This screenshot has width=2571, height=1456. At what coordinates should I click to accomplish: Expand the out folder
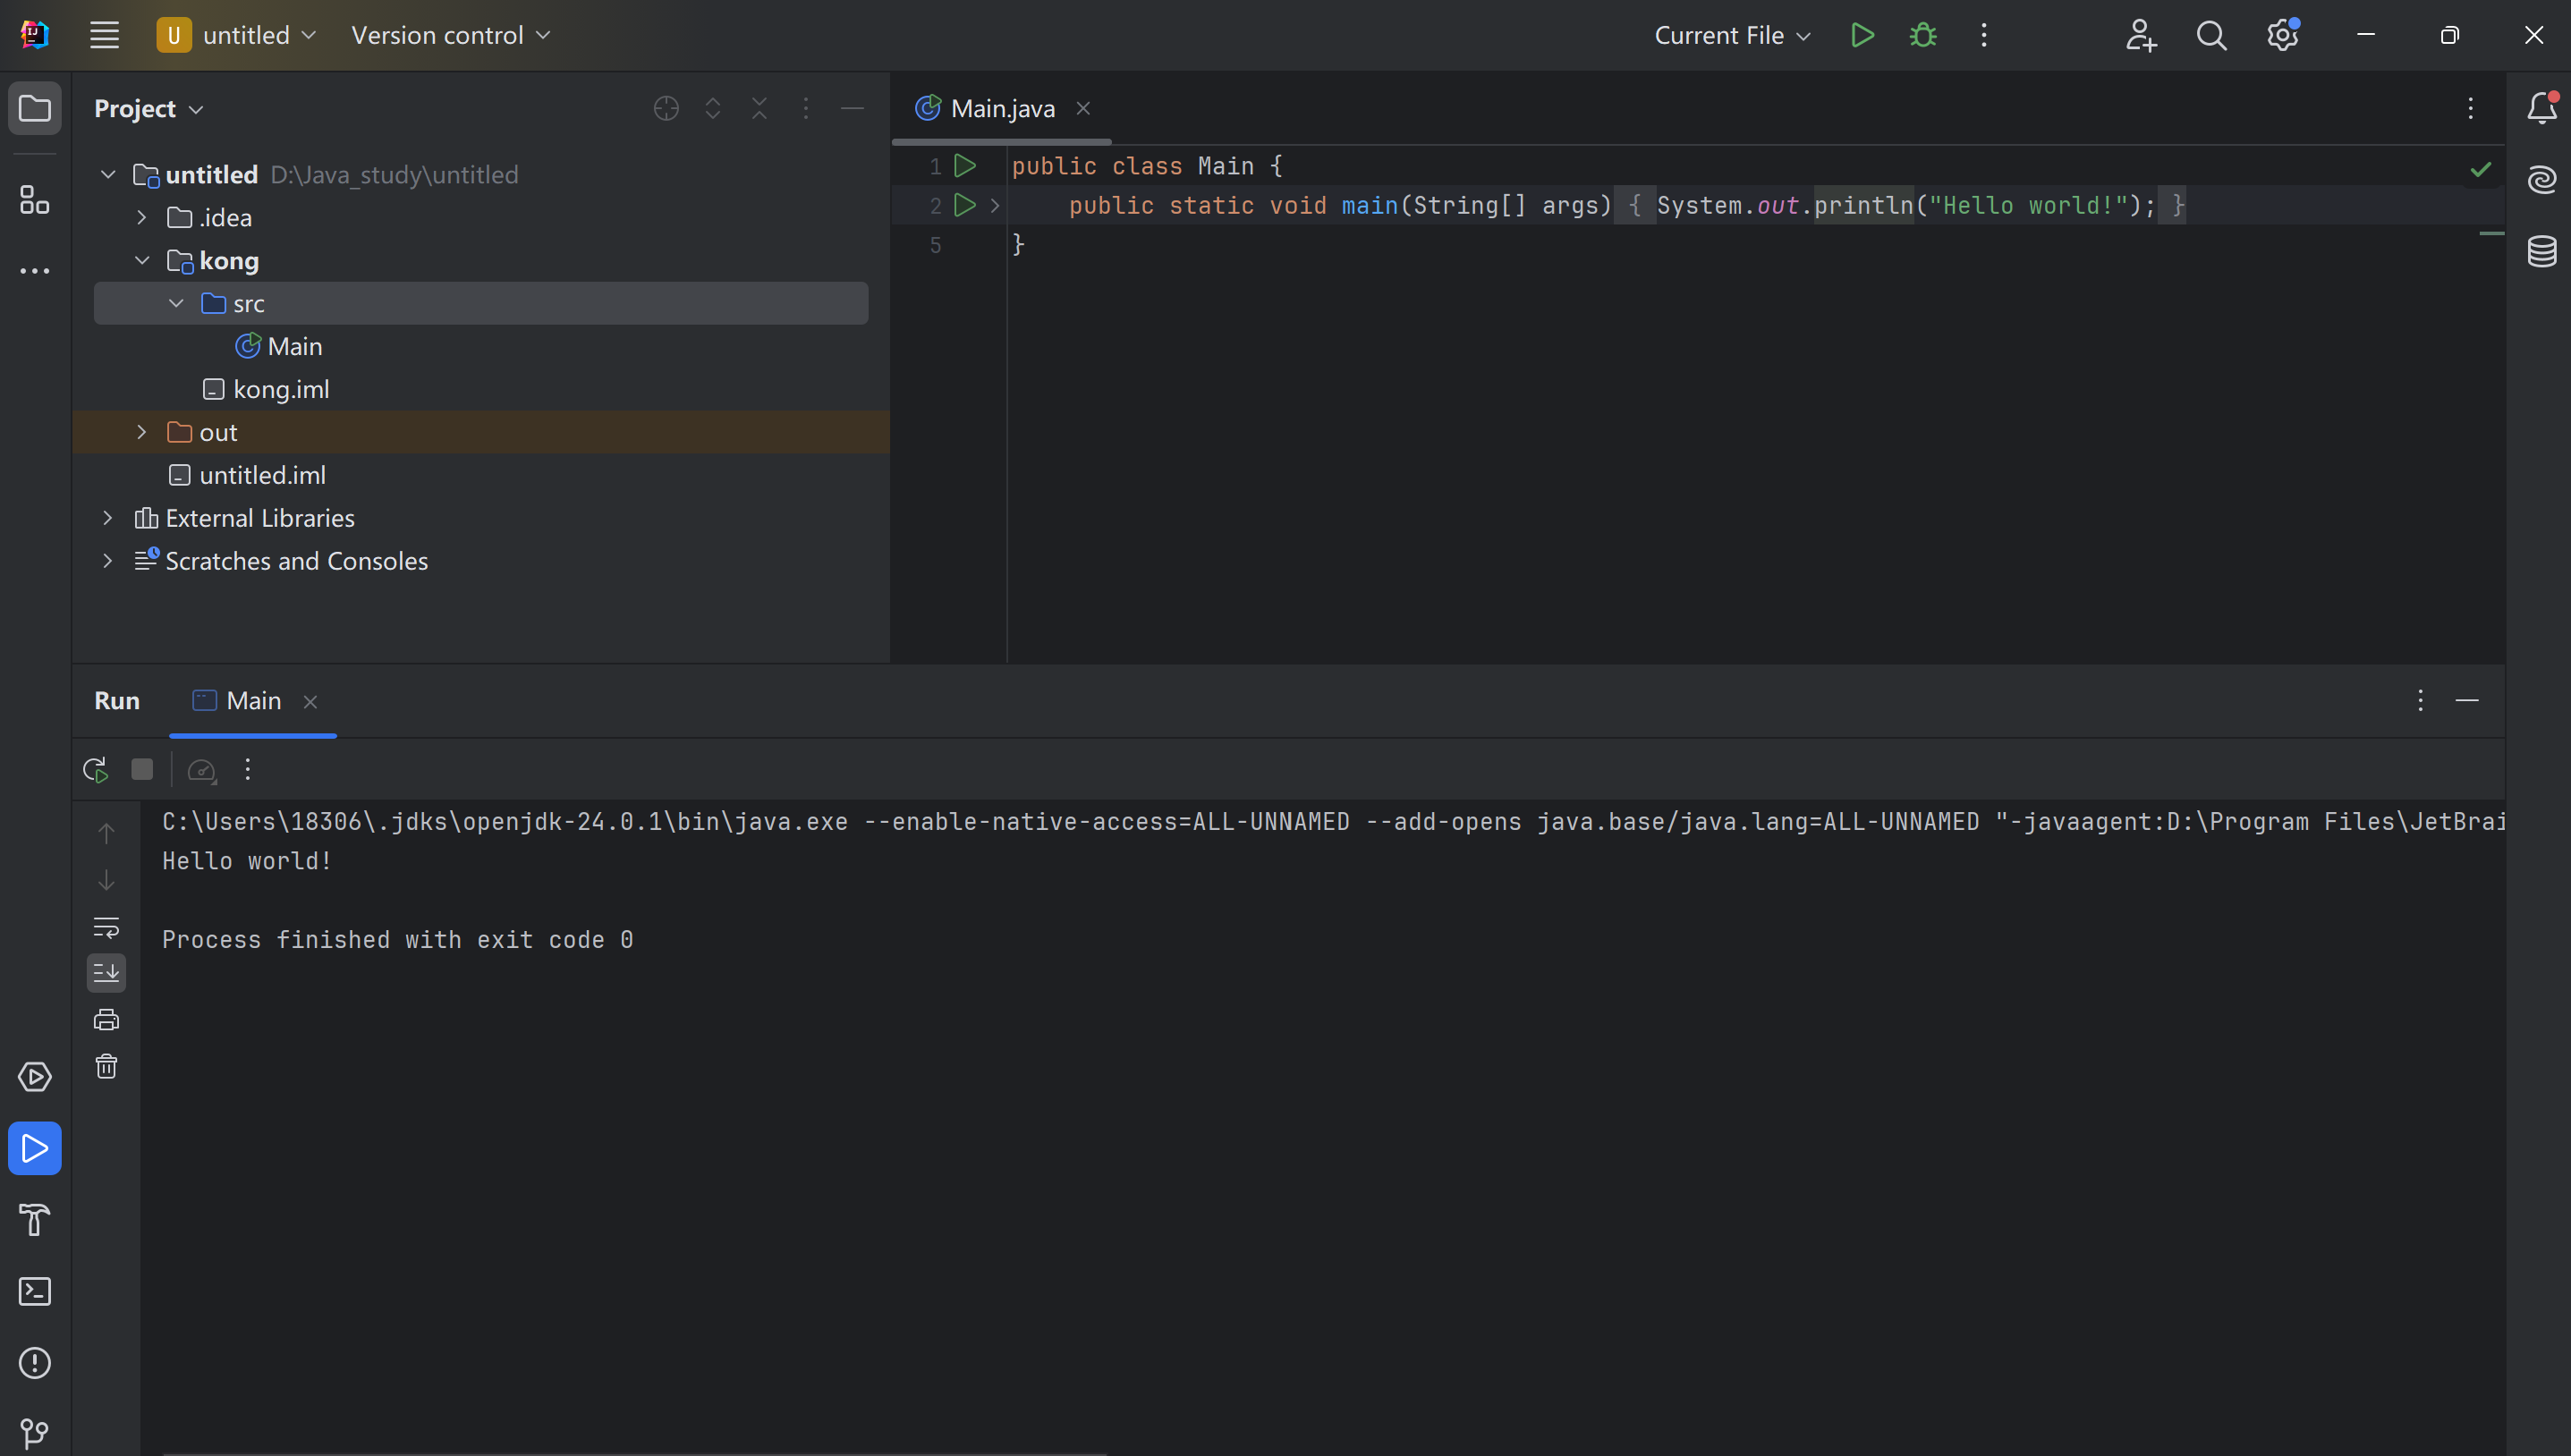tap(142, 432)
